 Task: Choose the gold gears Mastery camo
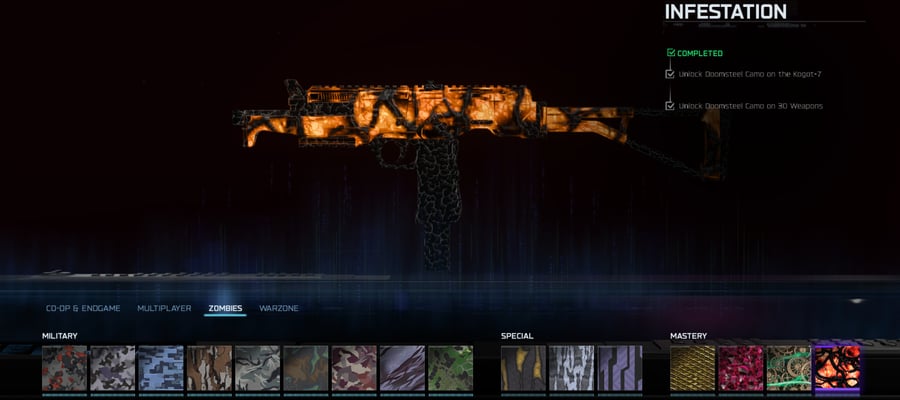[789, 368]
